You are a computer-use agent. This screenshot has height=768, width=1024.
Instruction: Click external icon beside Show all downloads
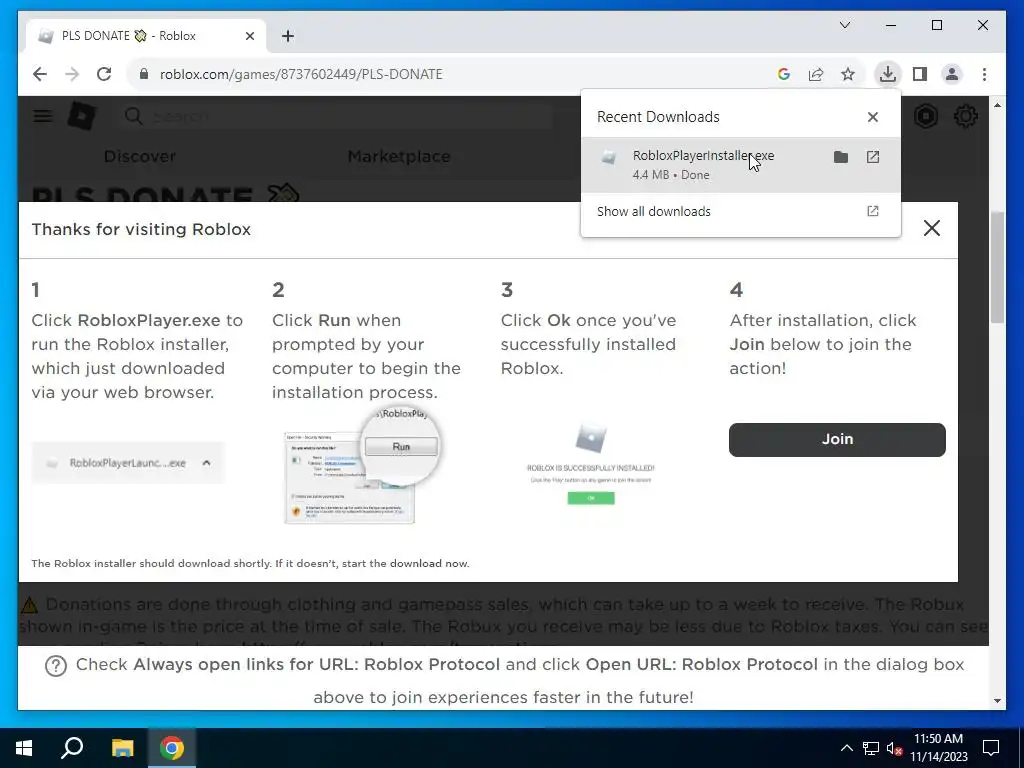pyautogui.click(x=872, y=211)
